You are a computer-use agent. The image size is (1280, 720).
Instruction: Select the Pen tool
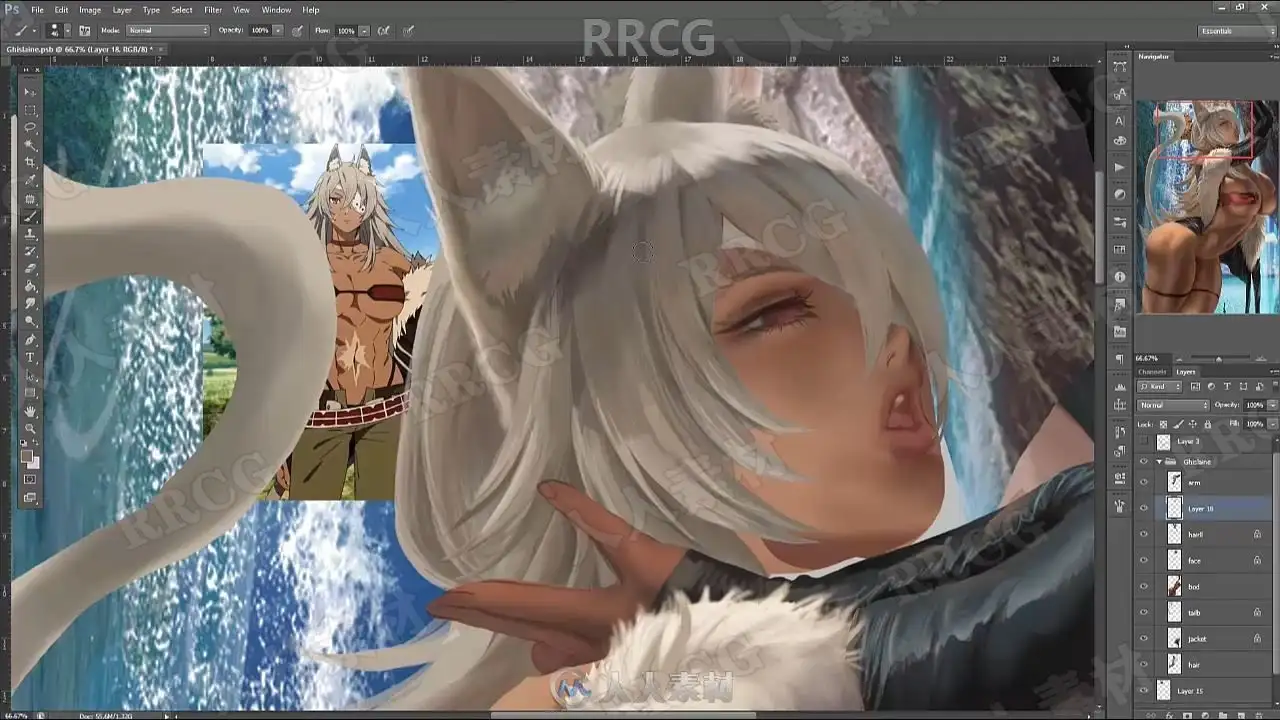click(x=30, y=340)
